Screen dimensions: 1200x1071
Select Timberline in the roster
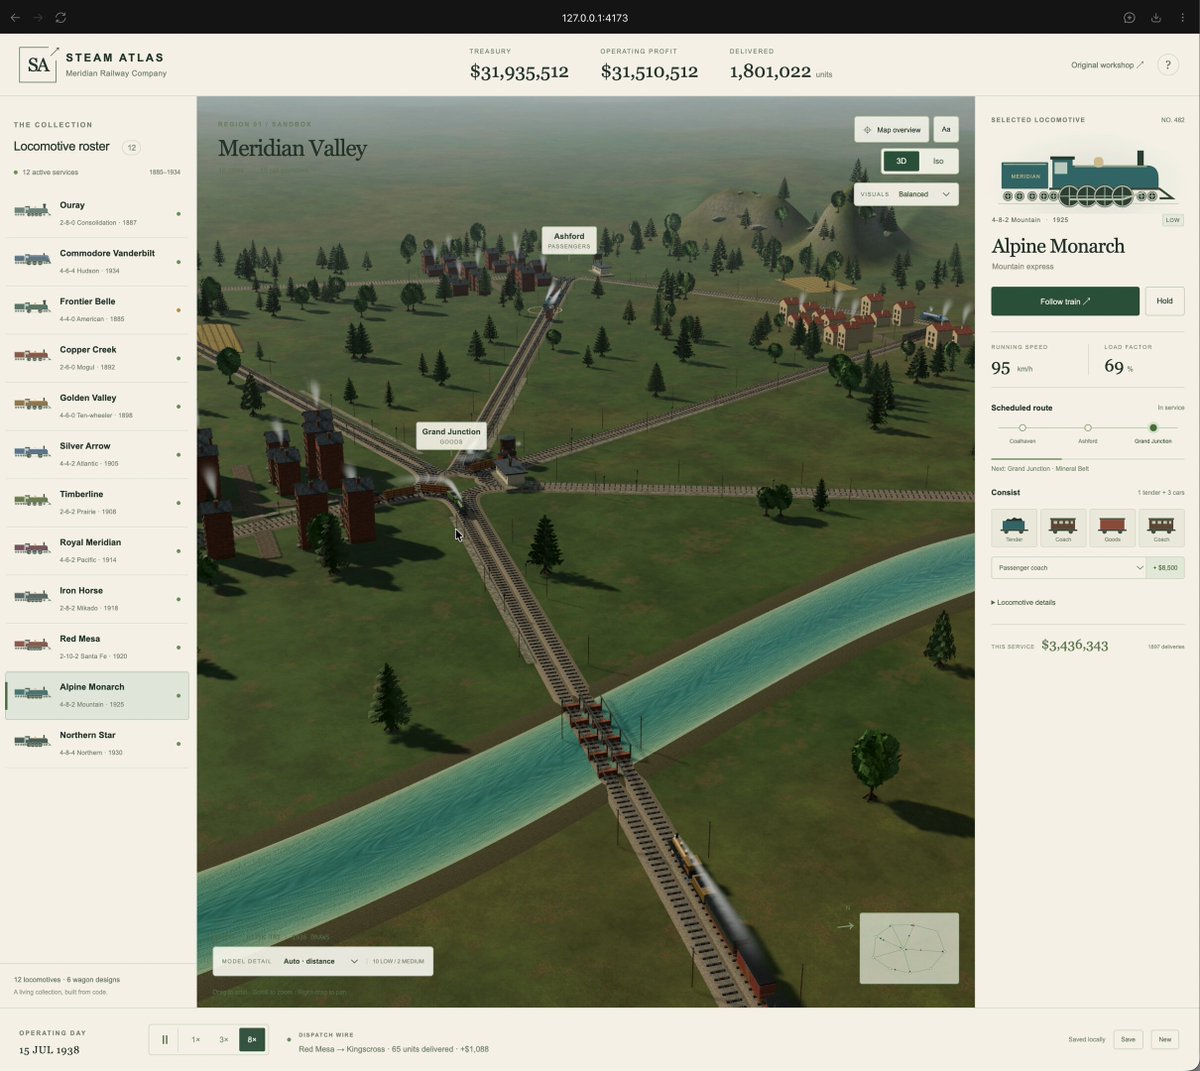click(x=97, y=502)
